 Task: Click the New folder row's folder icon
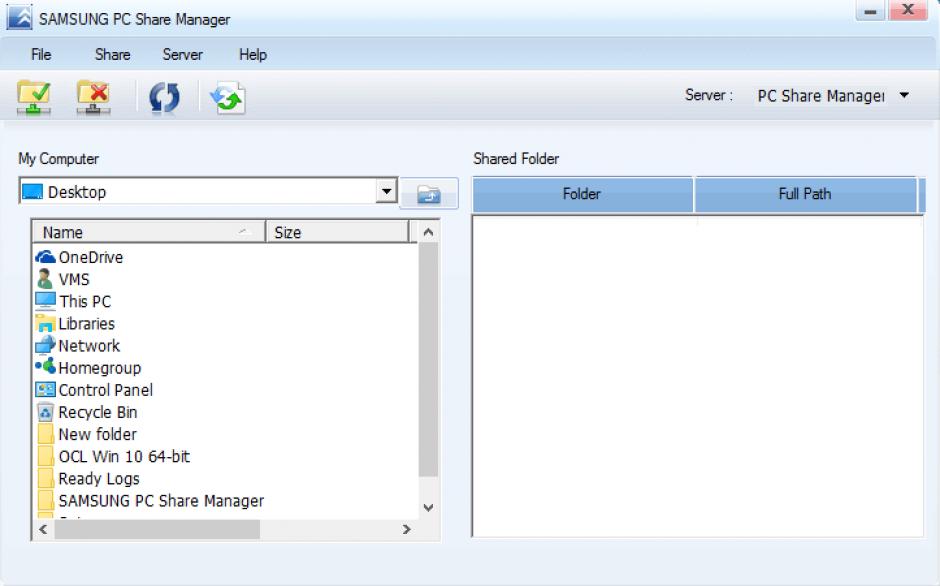tap(46, 434)
